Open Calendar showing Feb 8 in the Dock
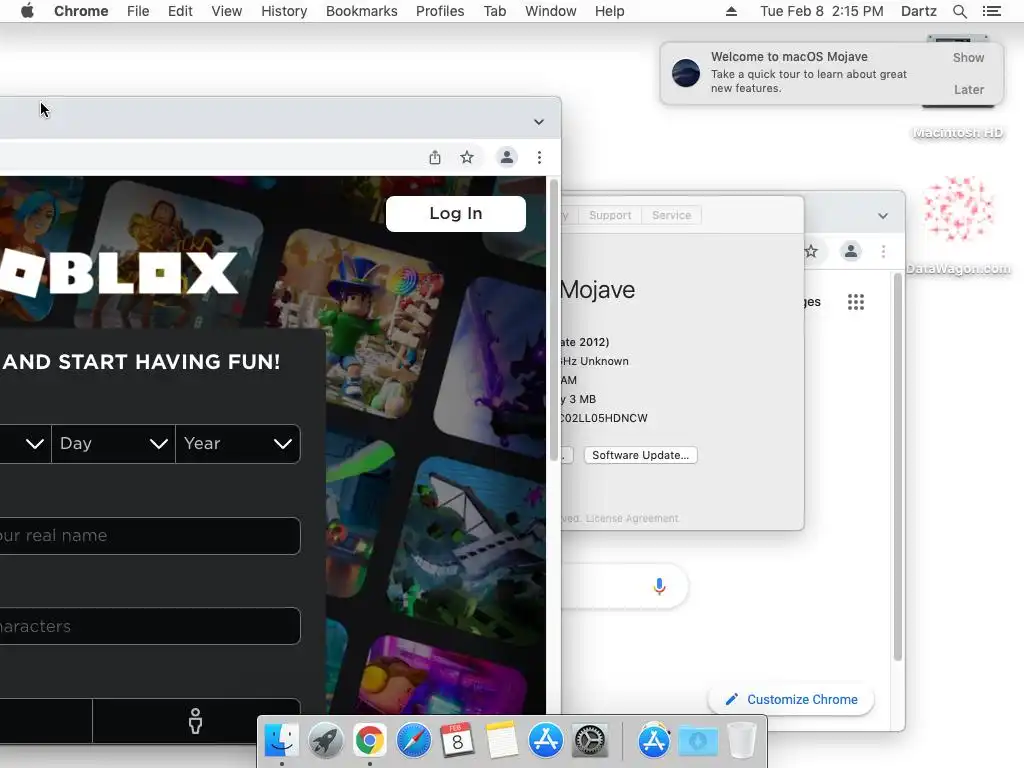 pyautogui.click(x=457, y=741)
